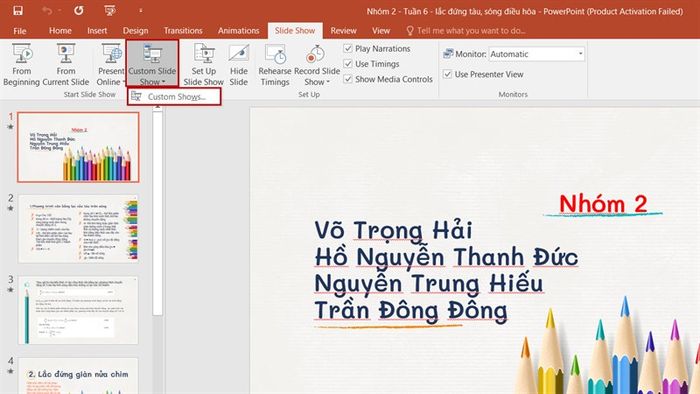The width and height of the screenshot is (700, 394).
Task: Click the Repeat icon in quick access toolbar
Action: 79,11
